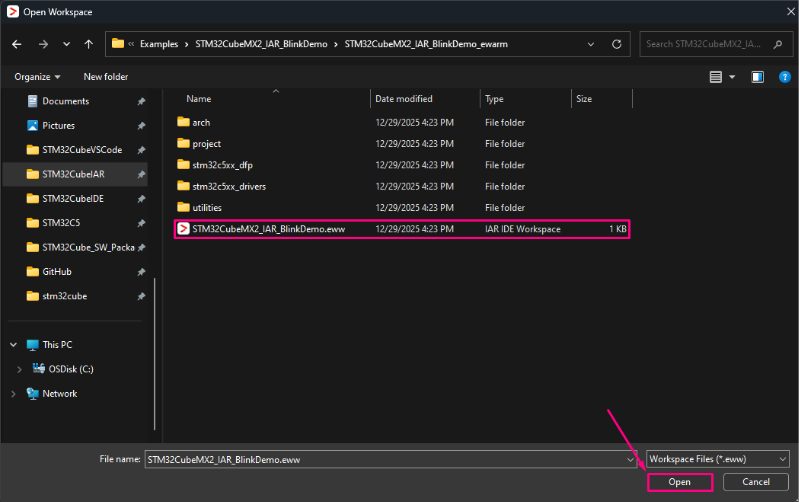Click the Open button
This screenshot has height=502, width=799.
pyautogui.click(x=680, y=482)
